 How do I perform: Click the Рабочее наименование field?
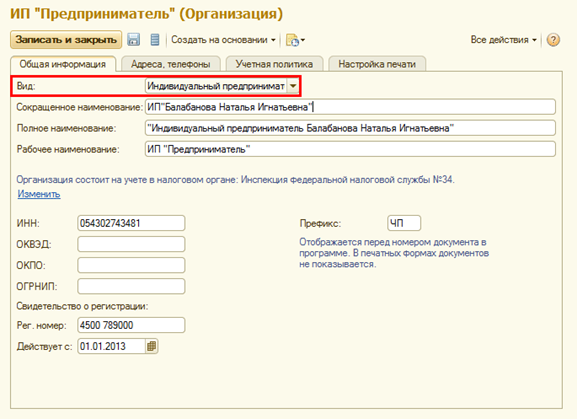[350, 149]
